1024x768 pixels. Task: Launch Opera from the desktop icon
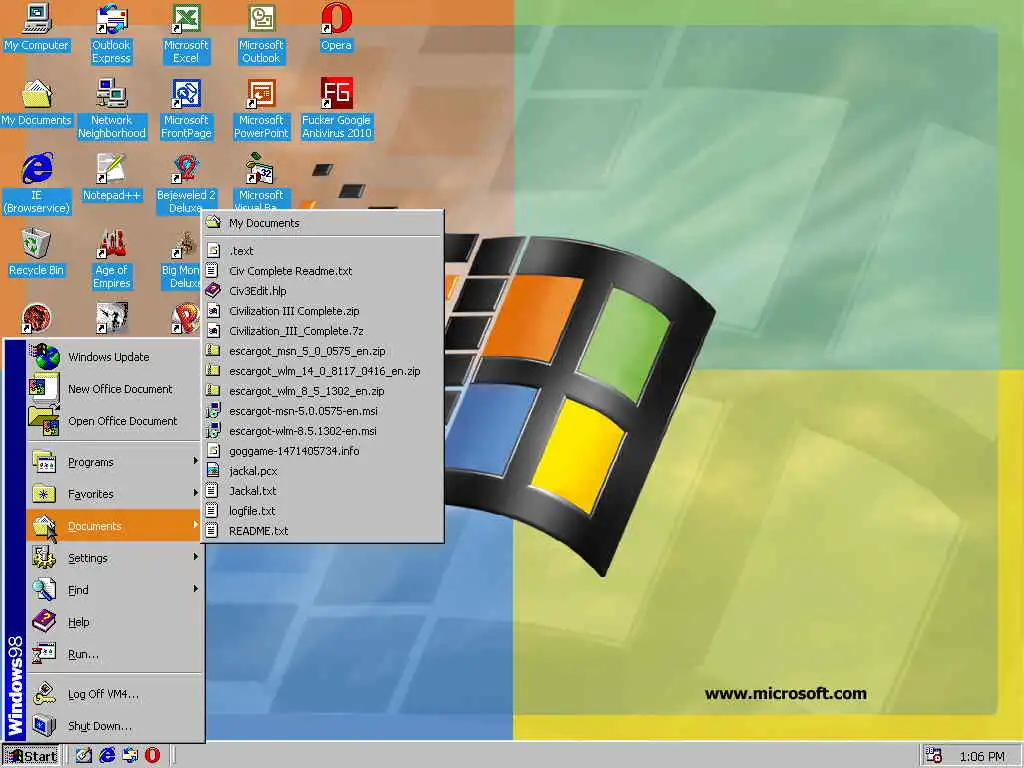coord(336,28)
